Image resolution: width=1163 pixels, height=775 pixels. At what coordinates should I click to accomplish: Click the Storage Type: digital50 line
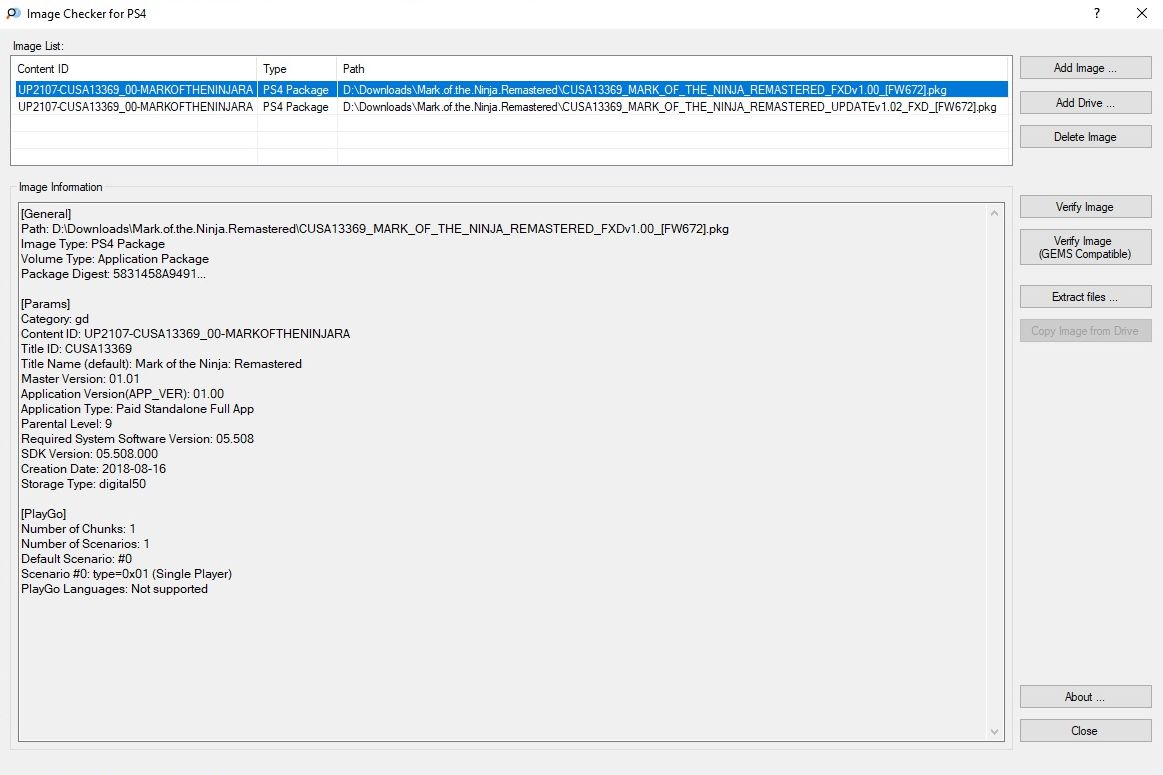83,484
